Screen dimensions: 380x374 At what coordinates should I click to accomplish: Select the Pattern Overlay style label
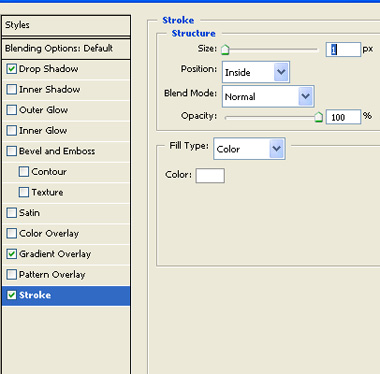pyautogui.click(x=52, y=274)
